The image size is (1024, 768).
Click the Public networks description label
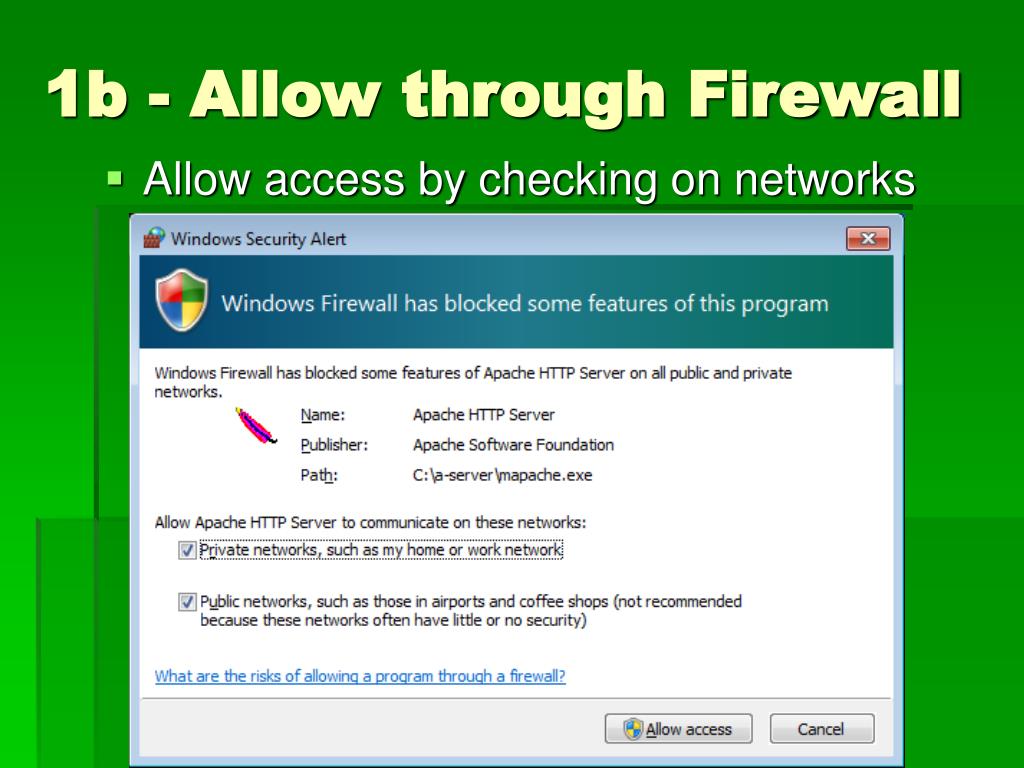[x=471, y=611]
